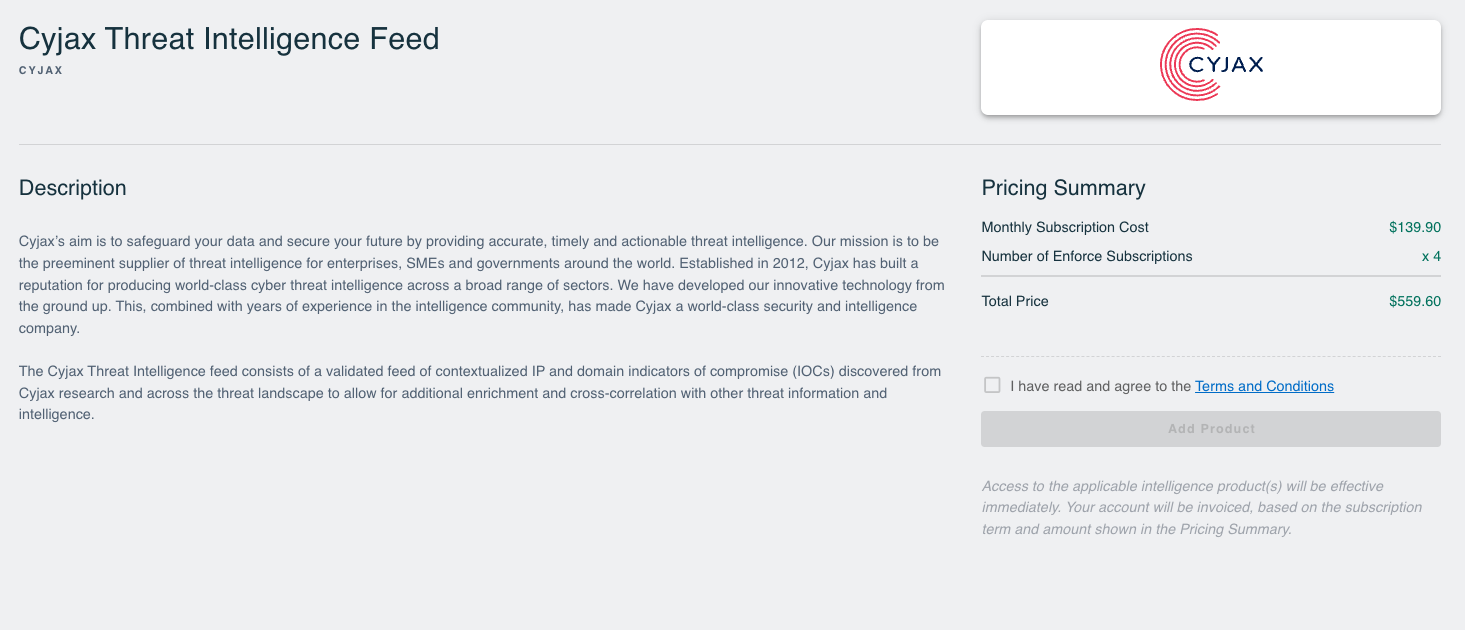Click the x 4 subscriptions count
1465x630 pixels.
(1431, 256)
